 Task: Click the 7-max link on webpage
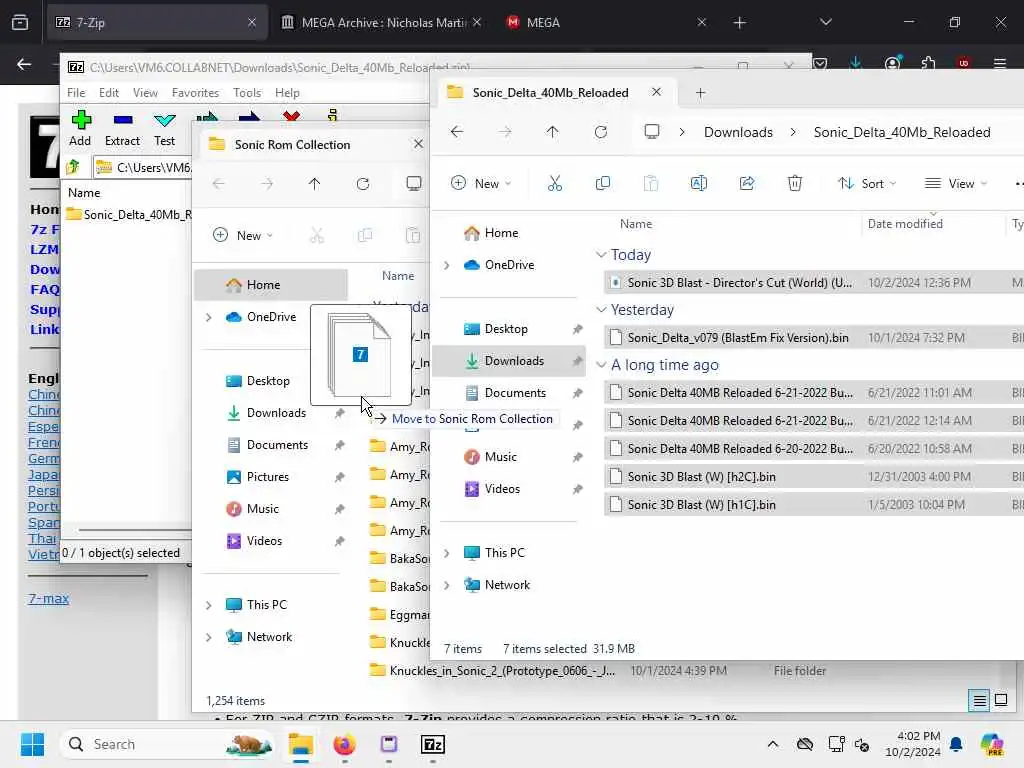tap(48, 598)
